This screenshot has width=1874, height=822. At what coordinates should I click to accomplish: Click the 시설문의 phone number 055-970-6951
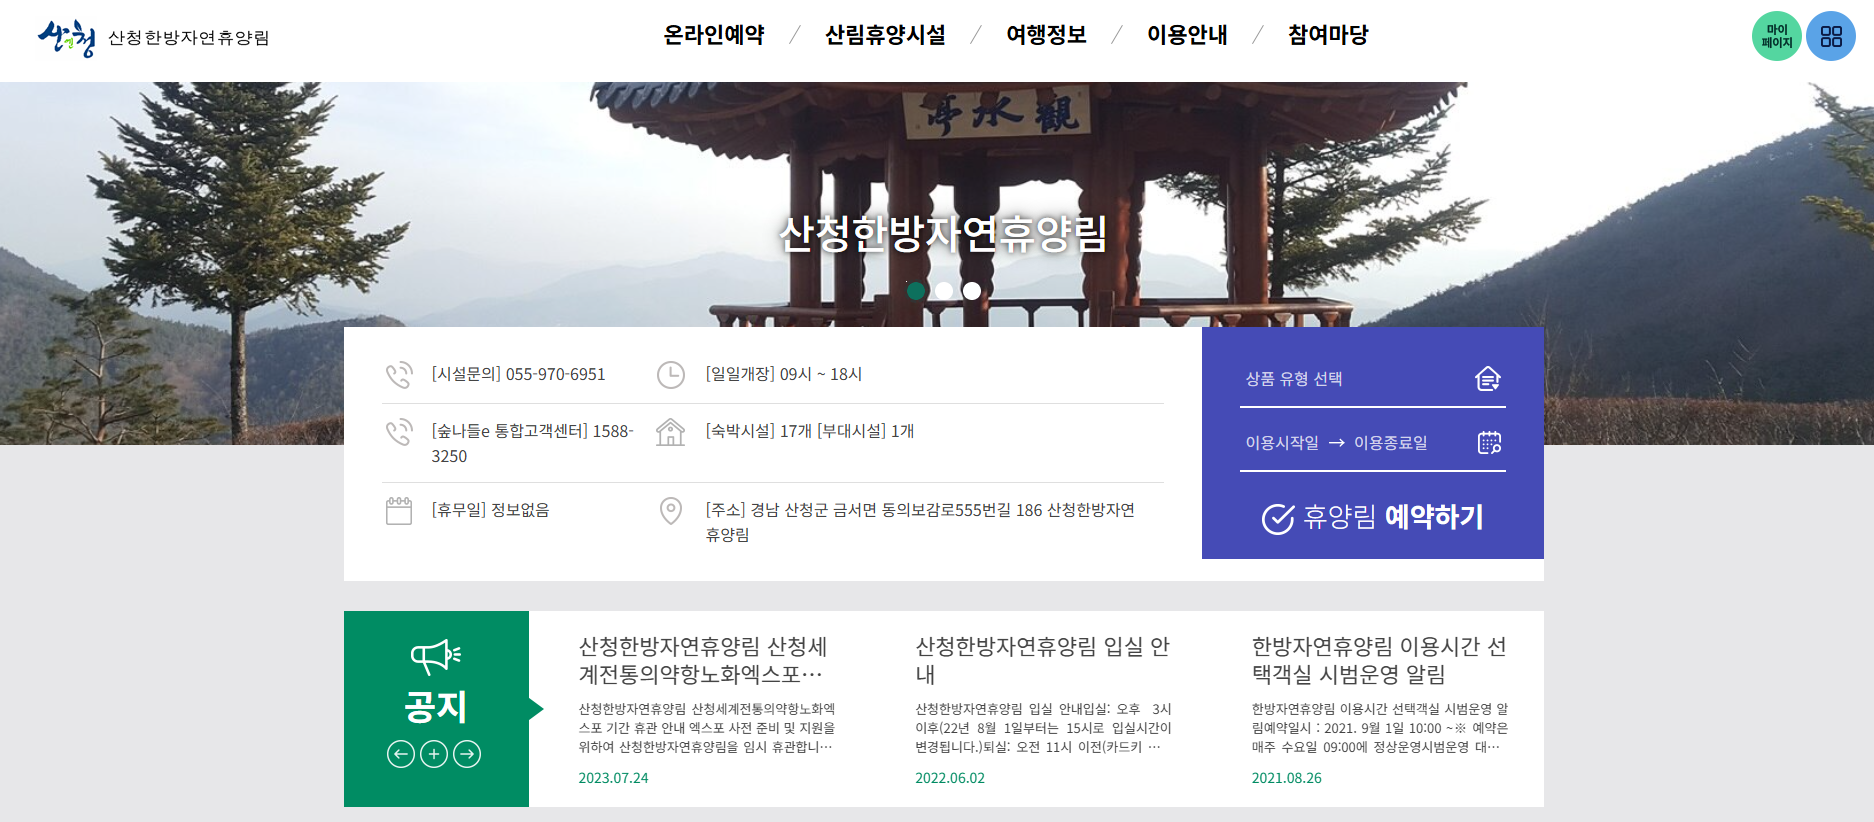coord(519,375)
